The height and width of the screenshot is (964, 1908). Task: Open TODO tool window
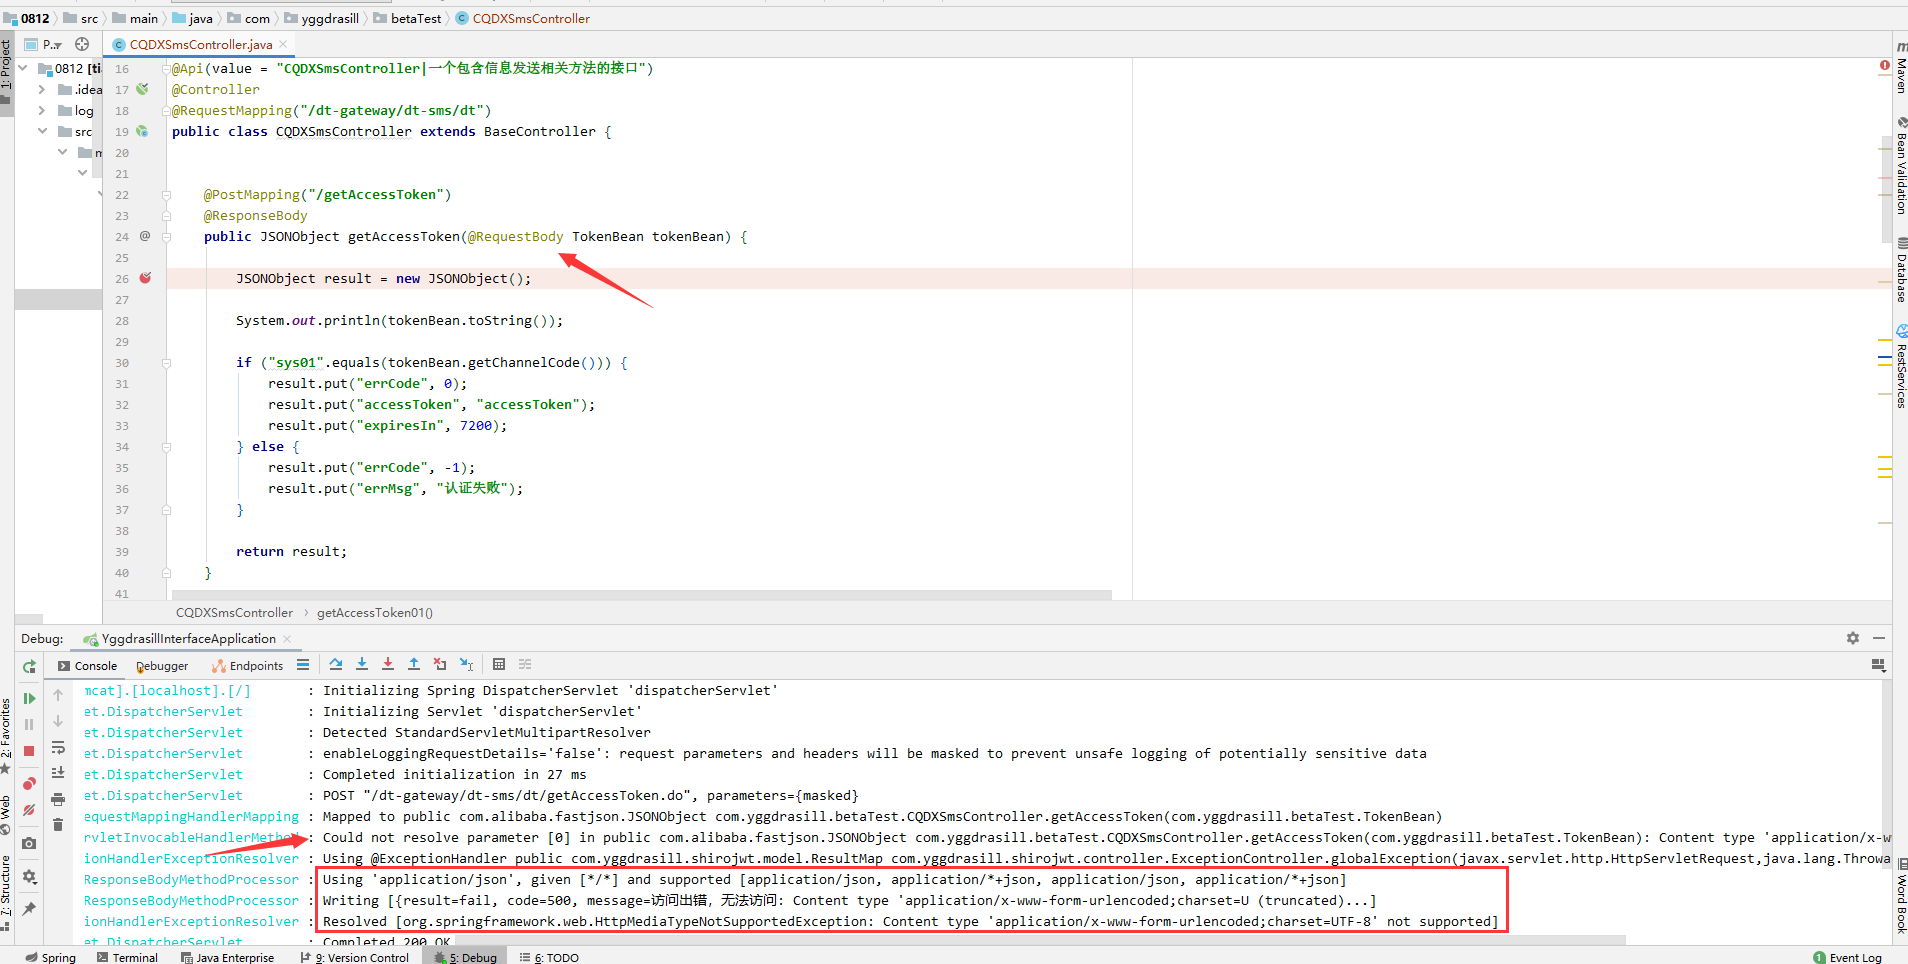(x=549, y=957)
